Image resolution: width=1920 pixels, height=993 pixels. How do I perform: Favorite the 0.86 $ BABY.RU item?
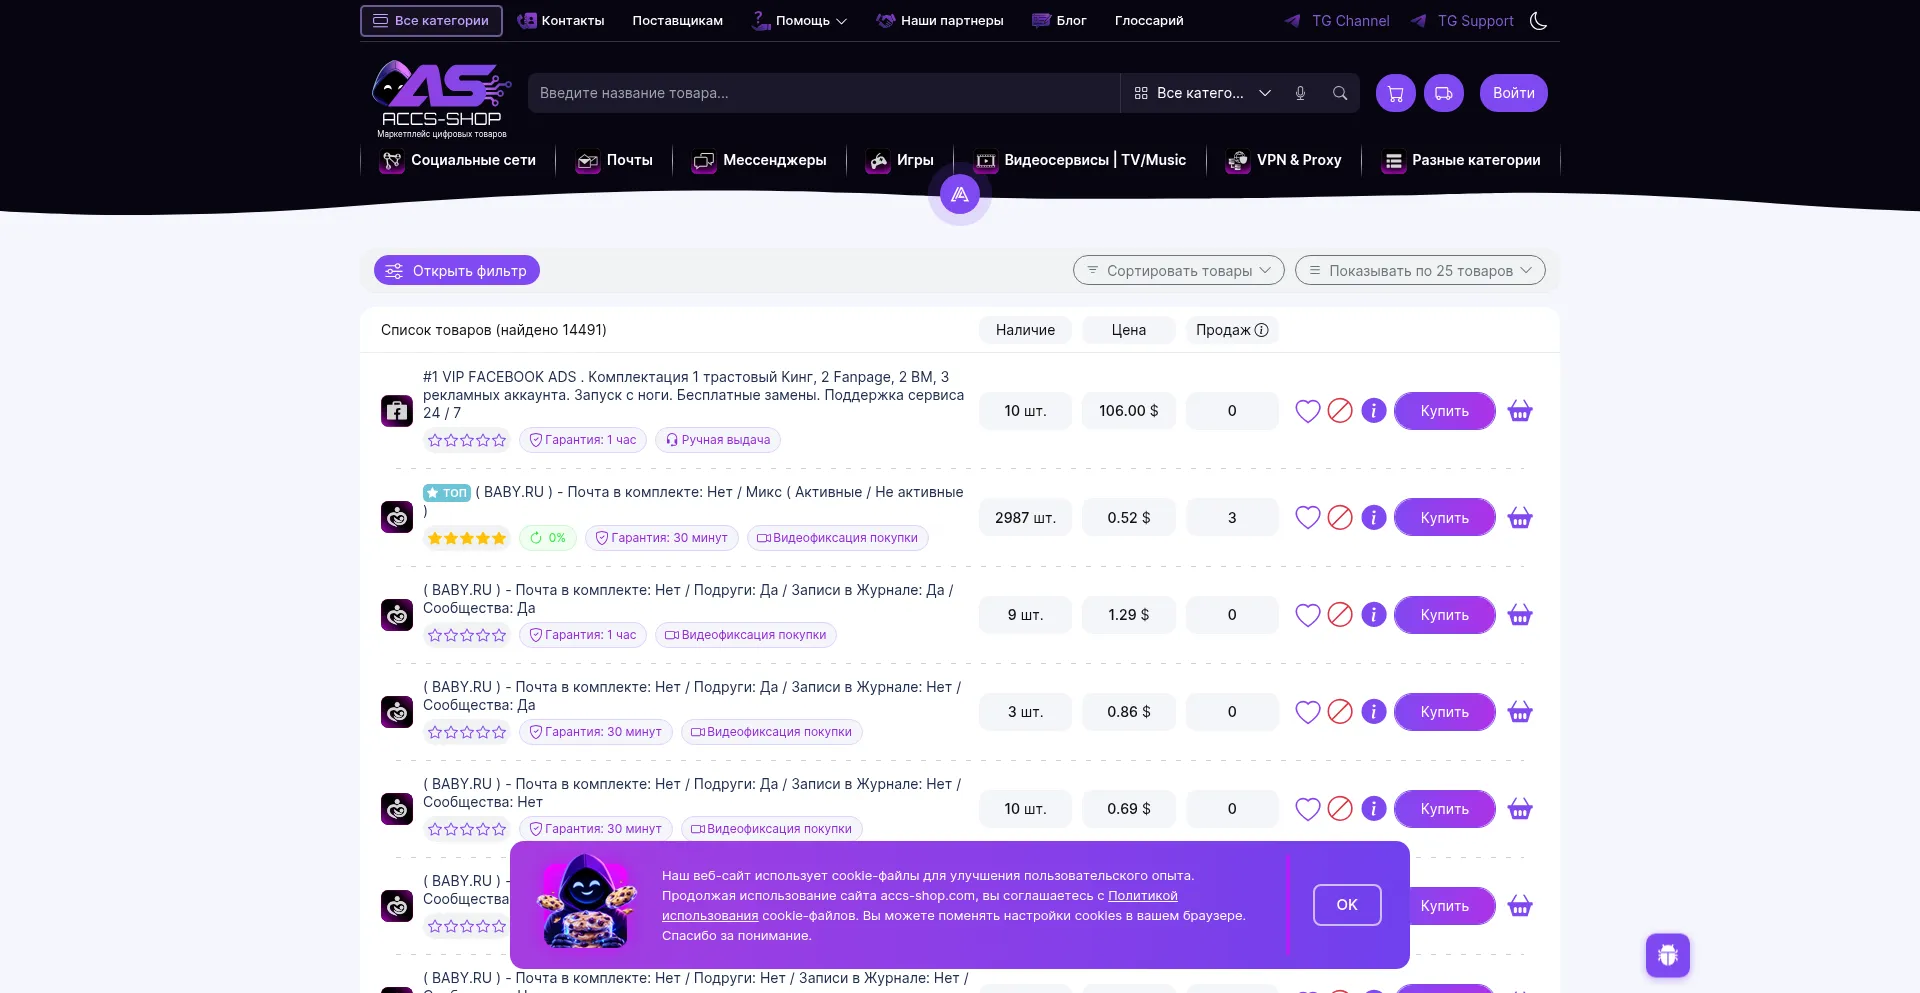[1308, 712]
